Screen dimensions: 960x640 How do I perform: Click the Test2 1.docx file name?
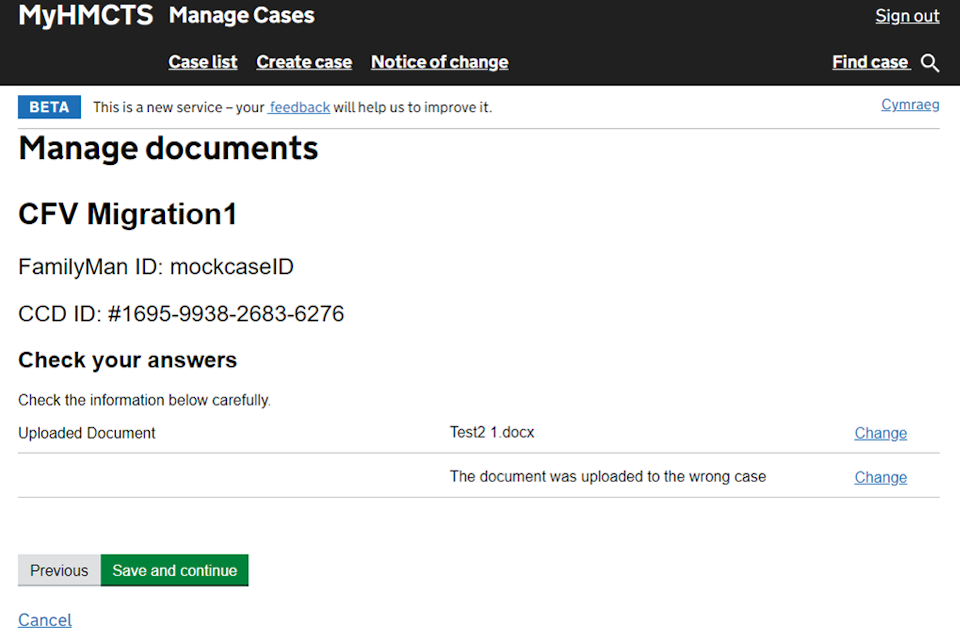click(x=492, y=433)
